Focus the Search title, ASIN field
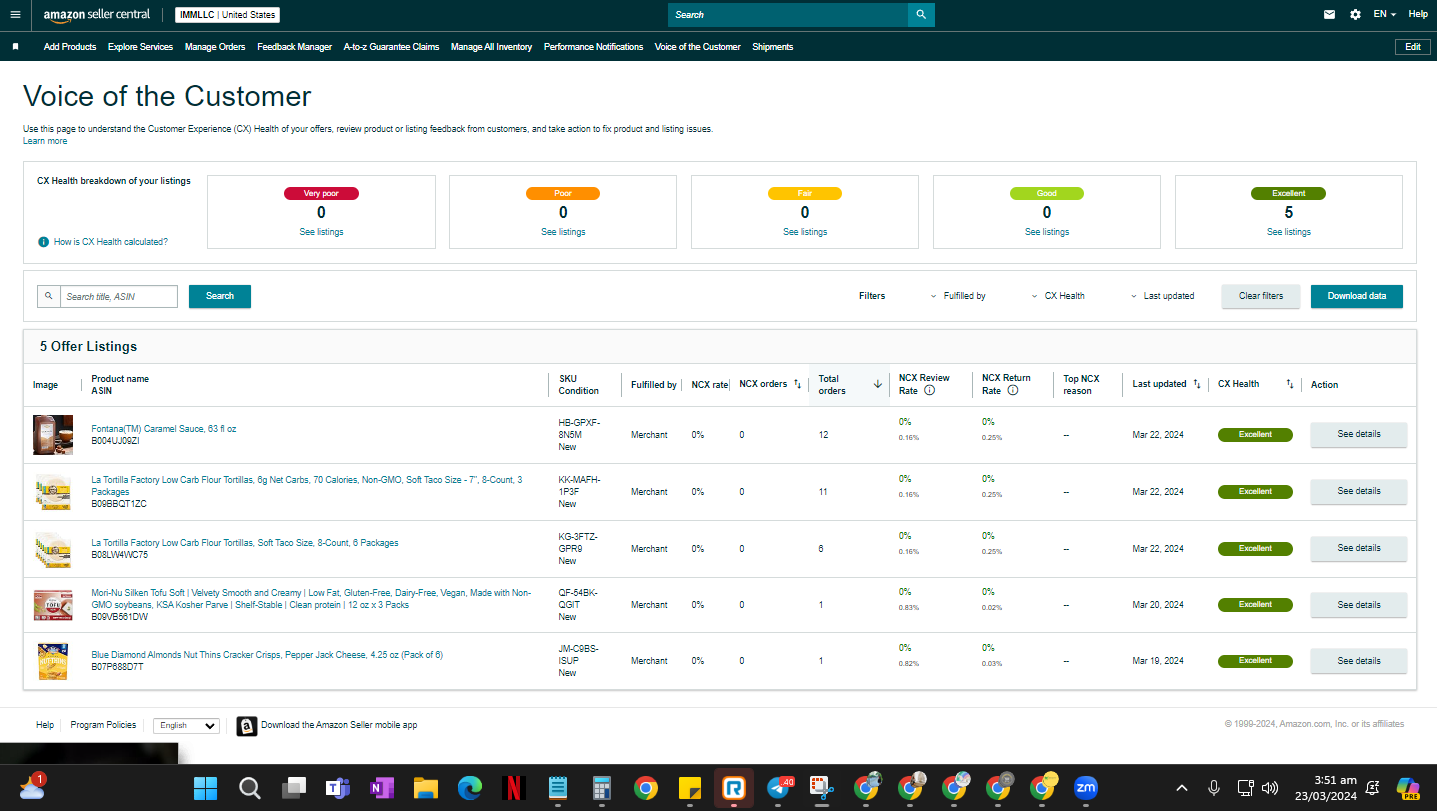 click(x=118, y=296)
